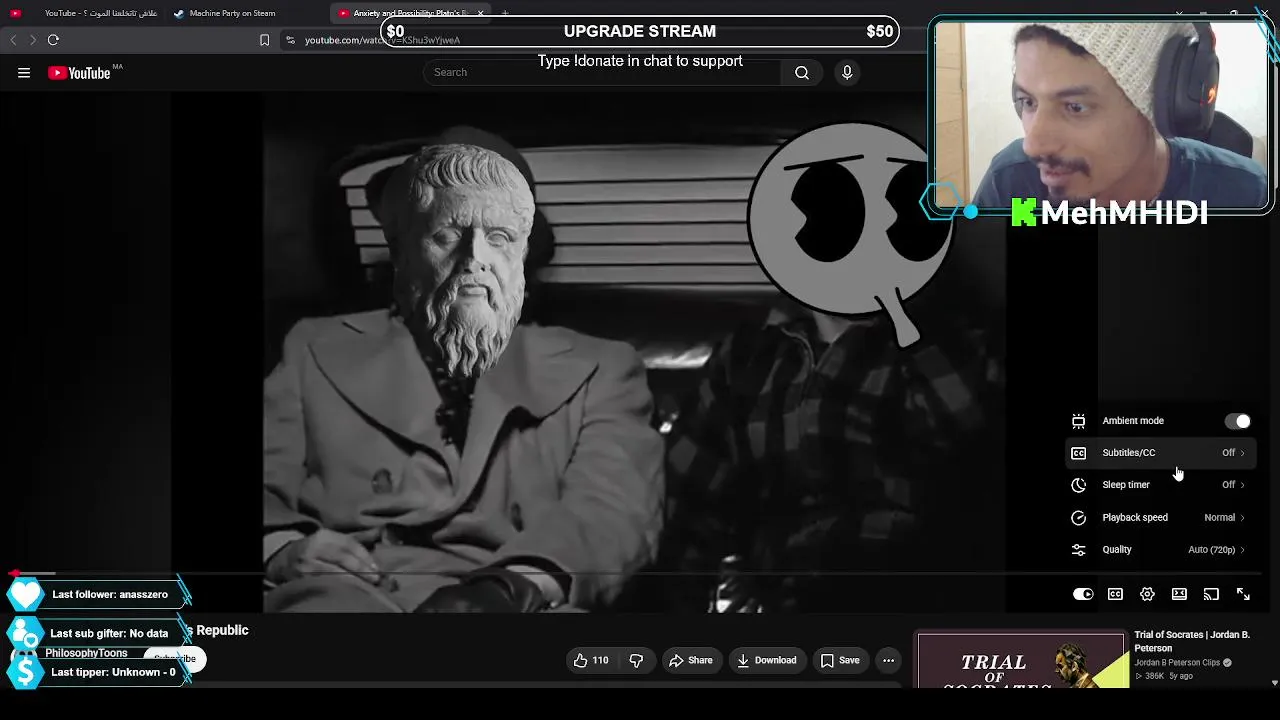Open Trial of Socrates recommended video title
This screenshot has height=720, width=1280.
(1192, 641)
